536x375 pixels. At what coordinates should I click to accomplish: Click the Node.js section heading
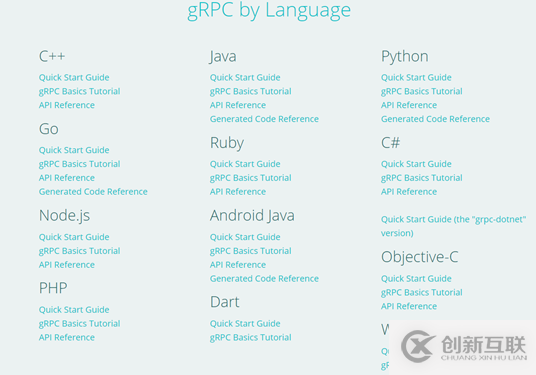click(x=65, y=216)
